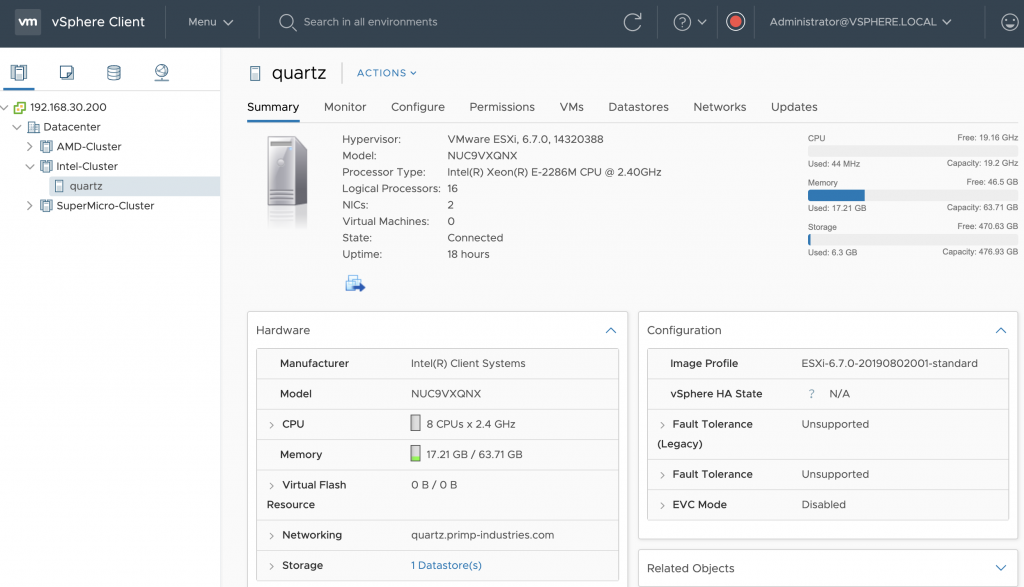1024x587 pixels.
Task: Collapse the Configuration panel
Action: click(x=1000, y=330)
